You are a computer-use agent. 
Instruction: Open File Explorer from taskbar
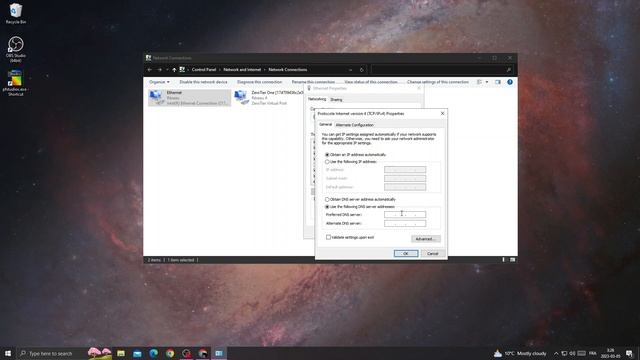(x=121, y=353)
